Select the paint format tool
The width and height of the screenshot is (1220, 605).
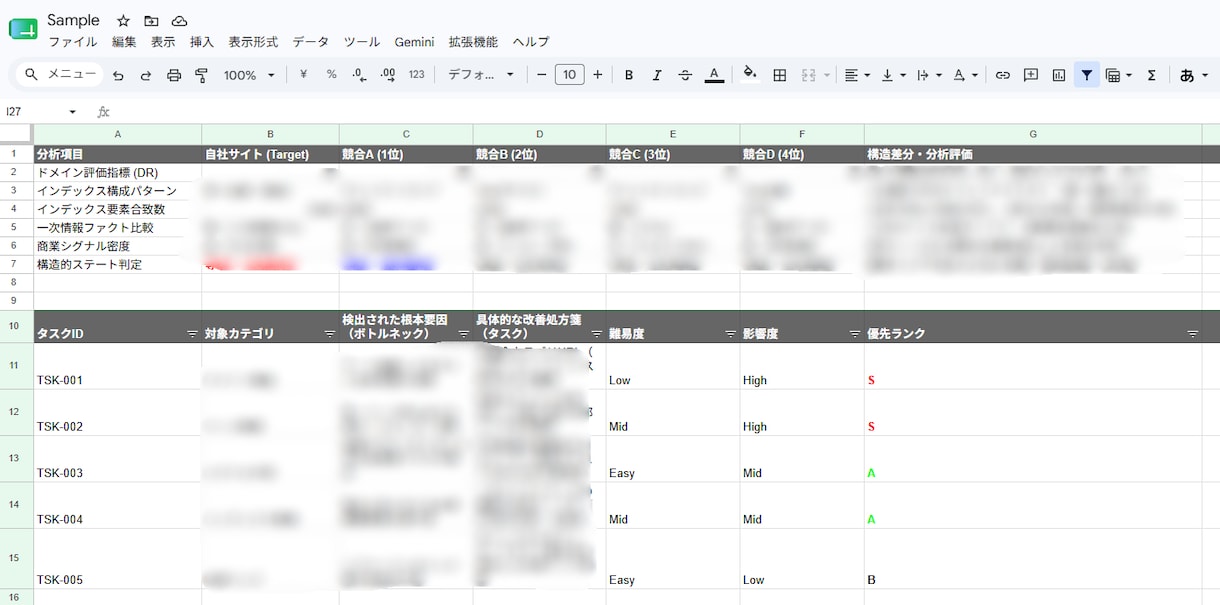(x=201, y=75)
